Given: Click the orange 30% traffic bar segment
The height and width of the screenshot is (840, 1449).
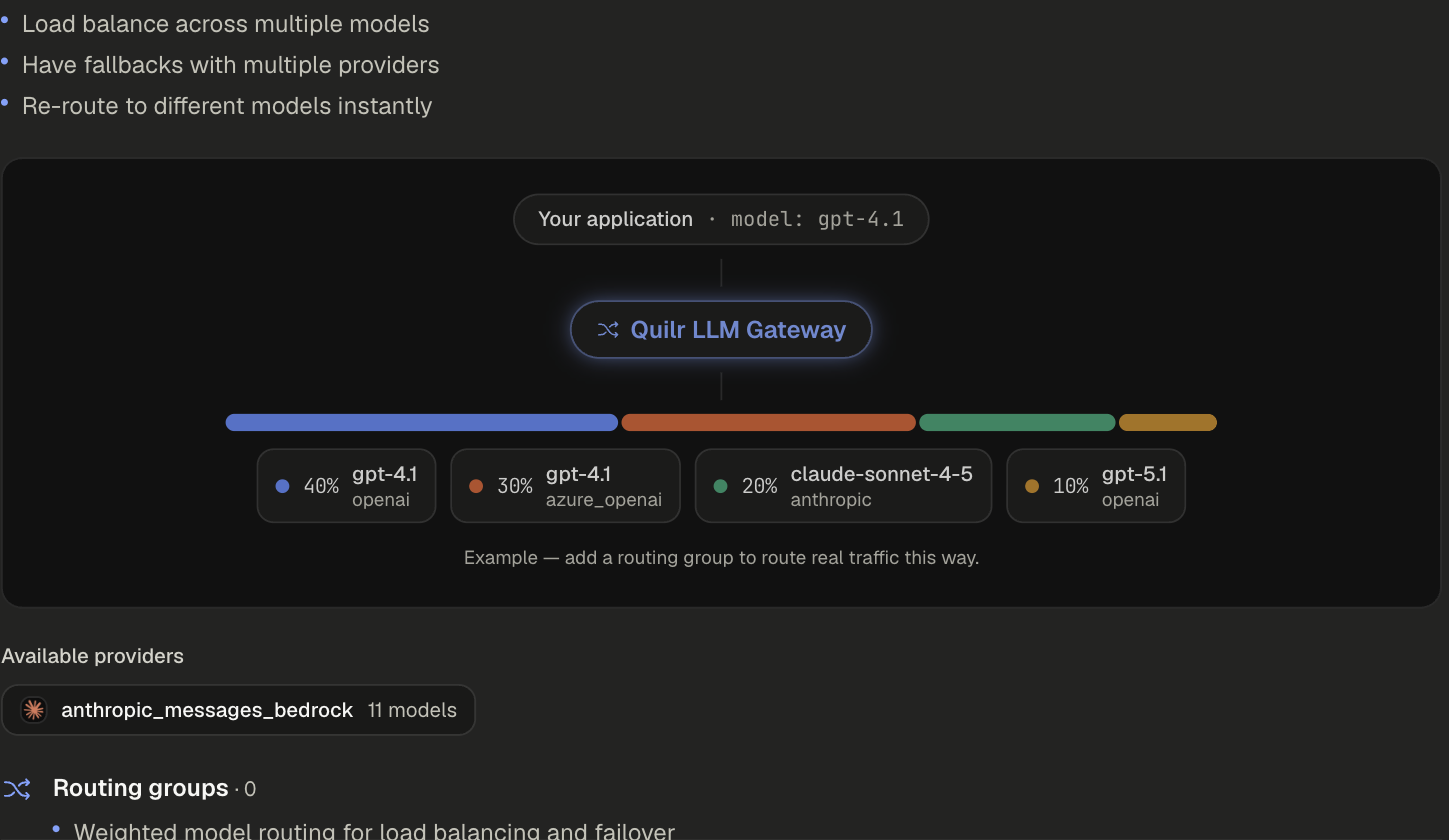Looking at the screenshot, I should tap(769, 422).
